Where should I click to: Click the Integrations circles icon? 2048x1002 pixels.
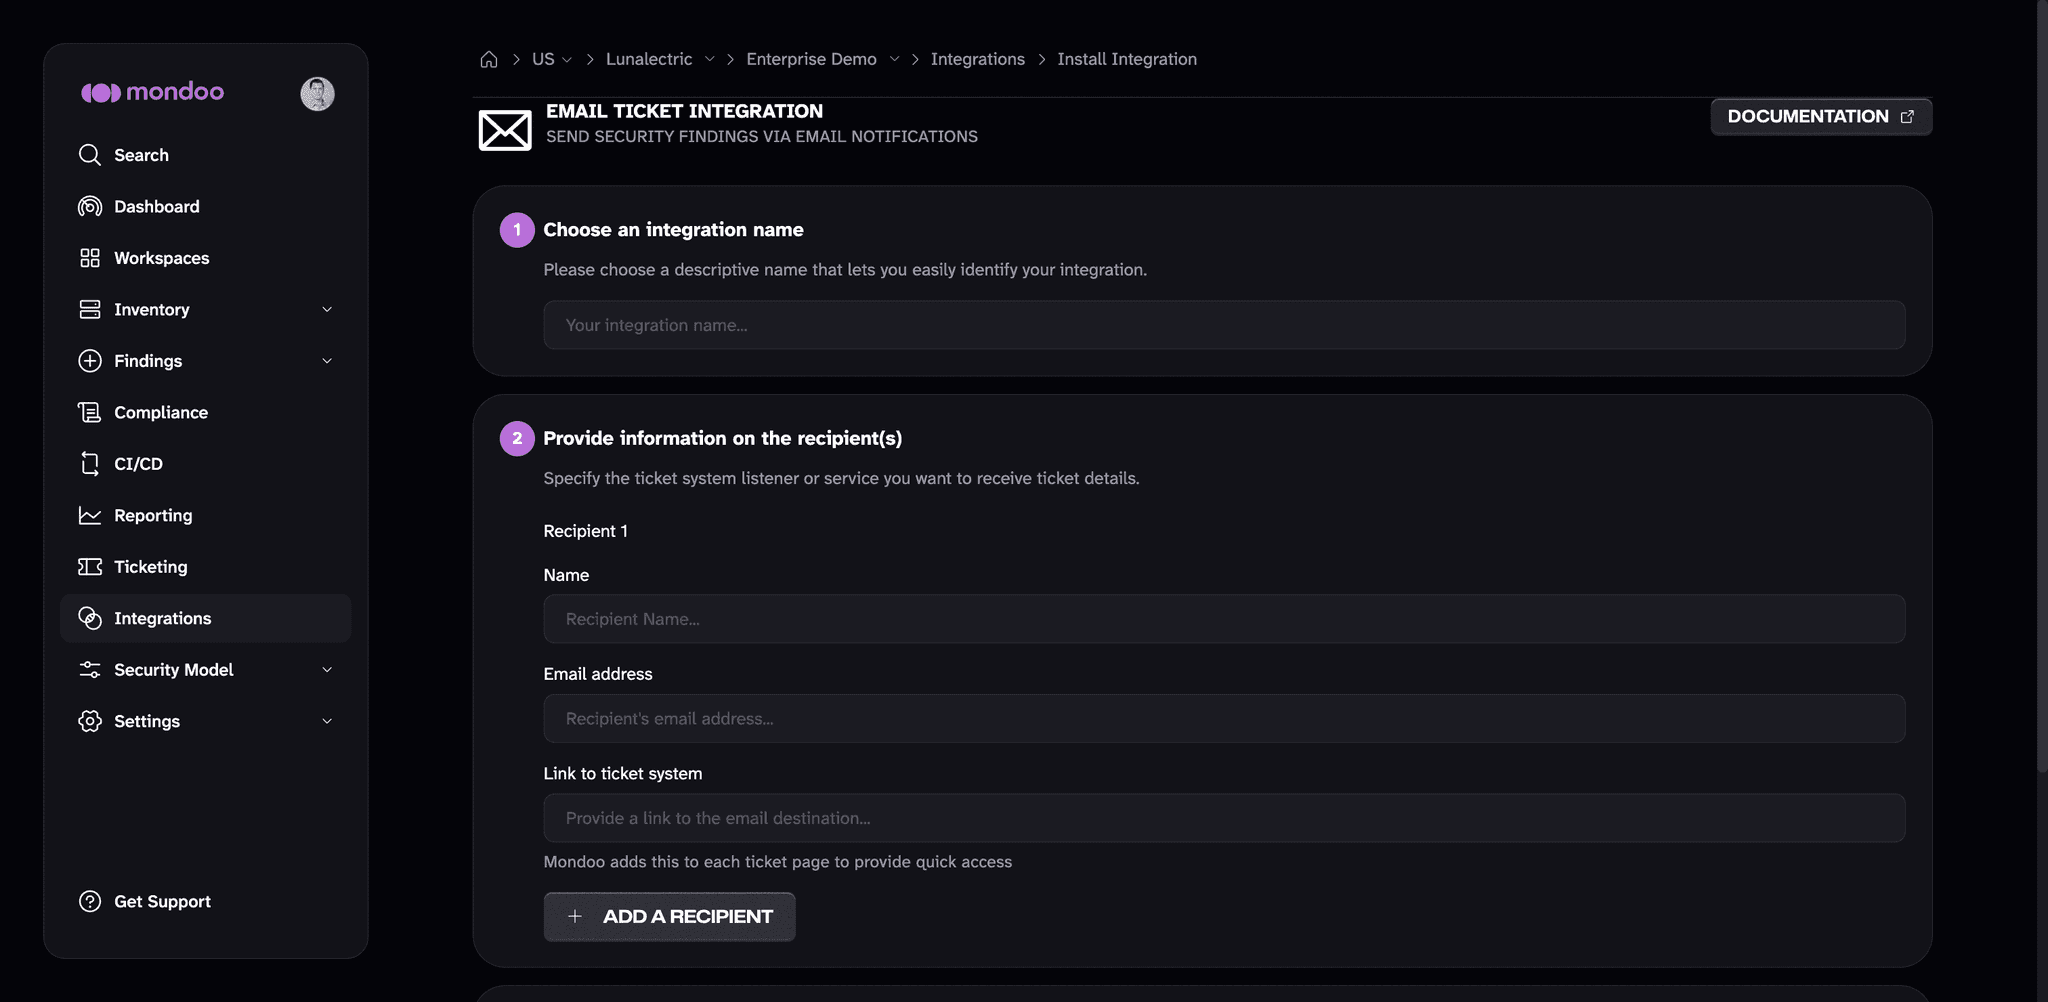point(90,618)
